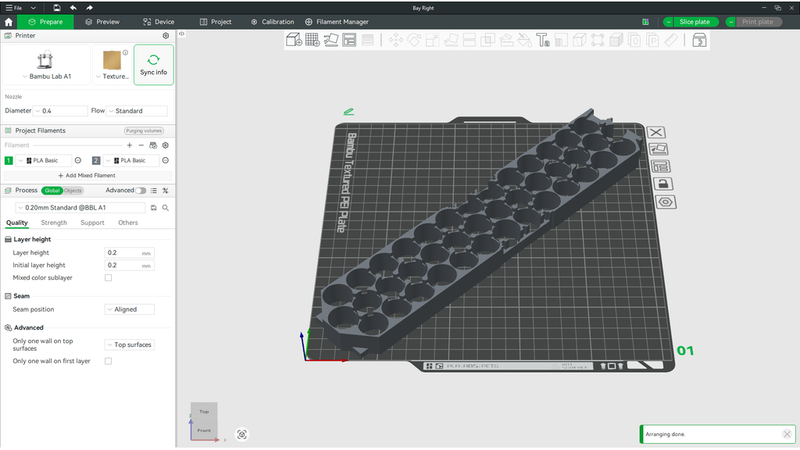This screenshot has width=800, height=450.
Task: Open filament 2 PLA Basic dropdown
Action: tap(132, 160)
